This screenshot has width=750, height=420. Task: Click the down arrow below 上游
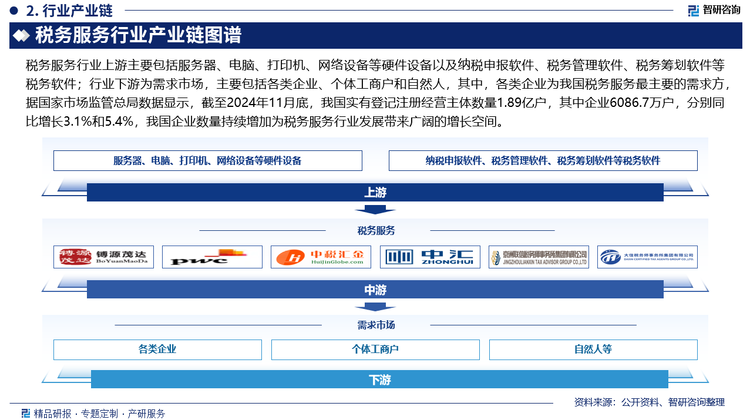[375, 210]
